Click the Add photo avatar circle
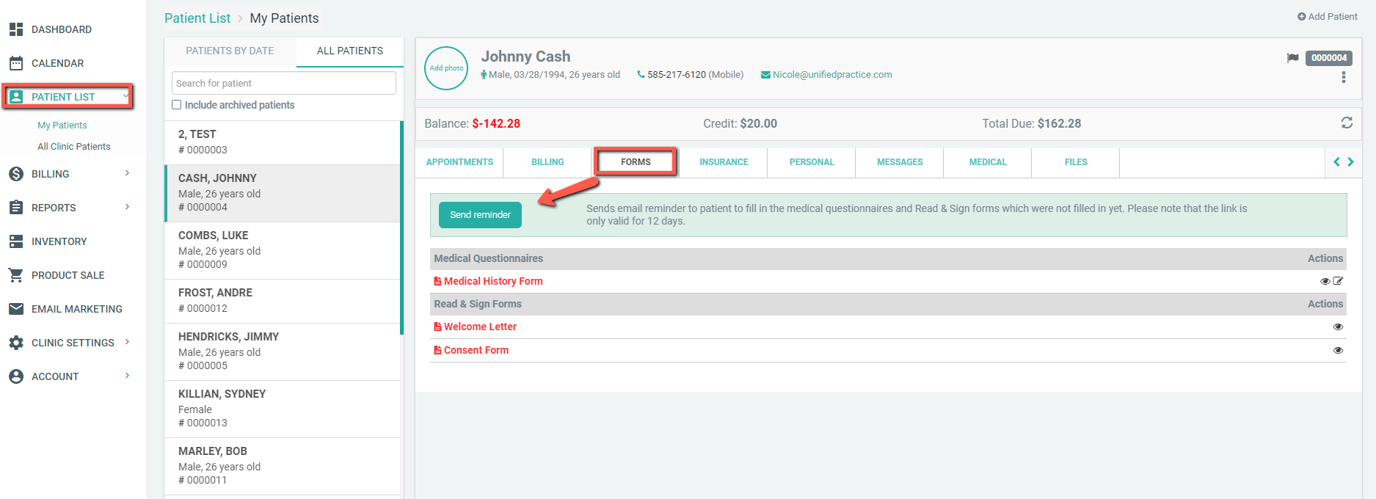The image size is (1376, 499). coord(446,68)
